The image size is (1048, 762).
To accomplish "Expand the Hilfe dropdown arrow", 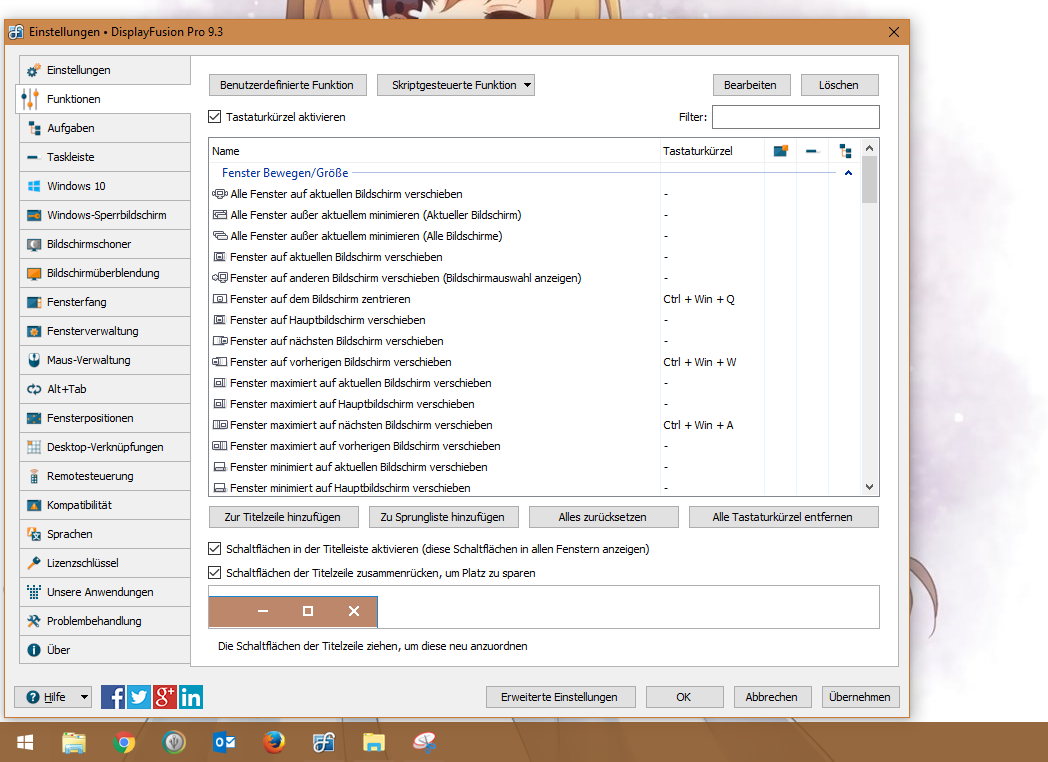I will [84, 697].
